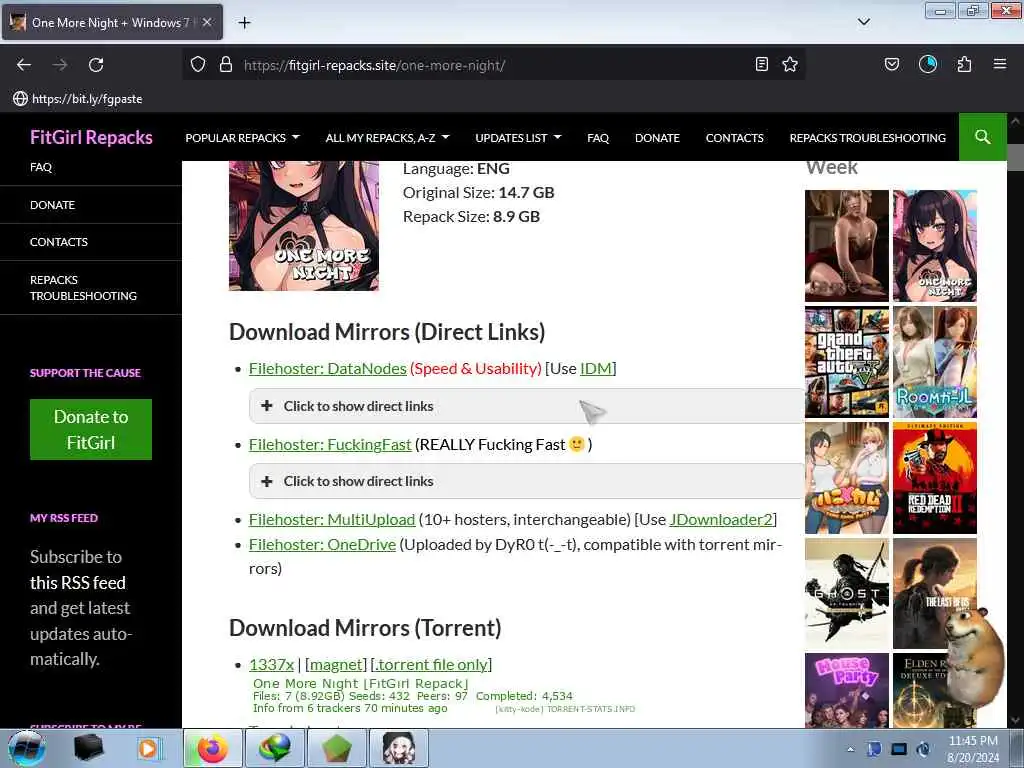Image resolution: width=1024 pixels, height=768 pixels.
Task: Click the anime character taskbar icon
Action: click(x=398, y=748)
